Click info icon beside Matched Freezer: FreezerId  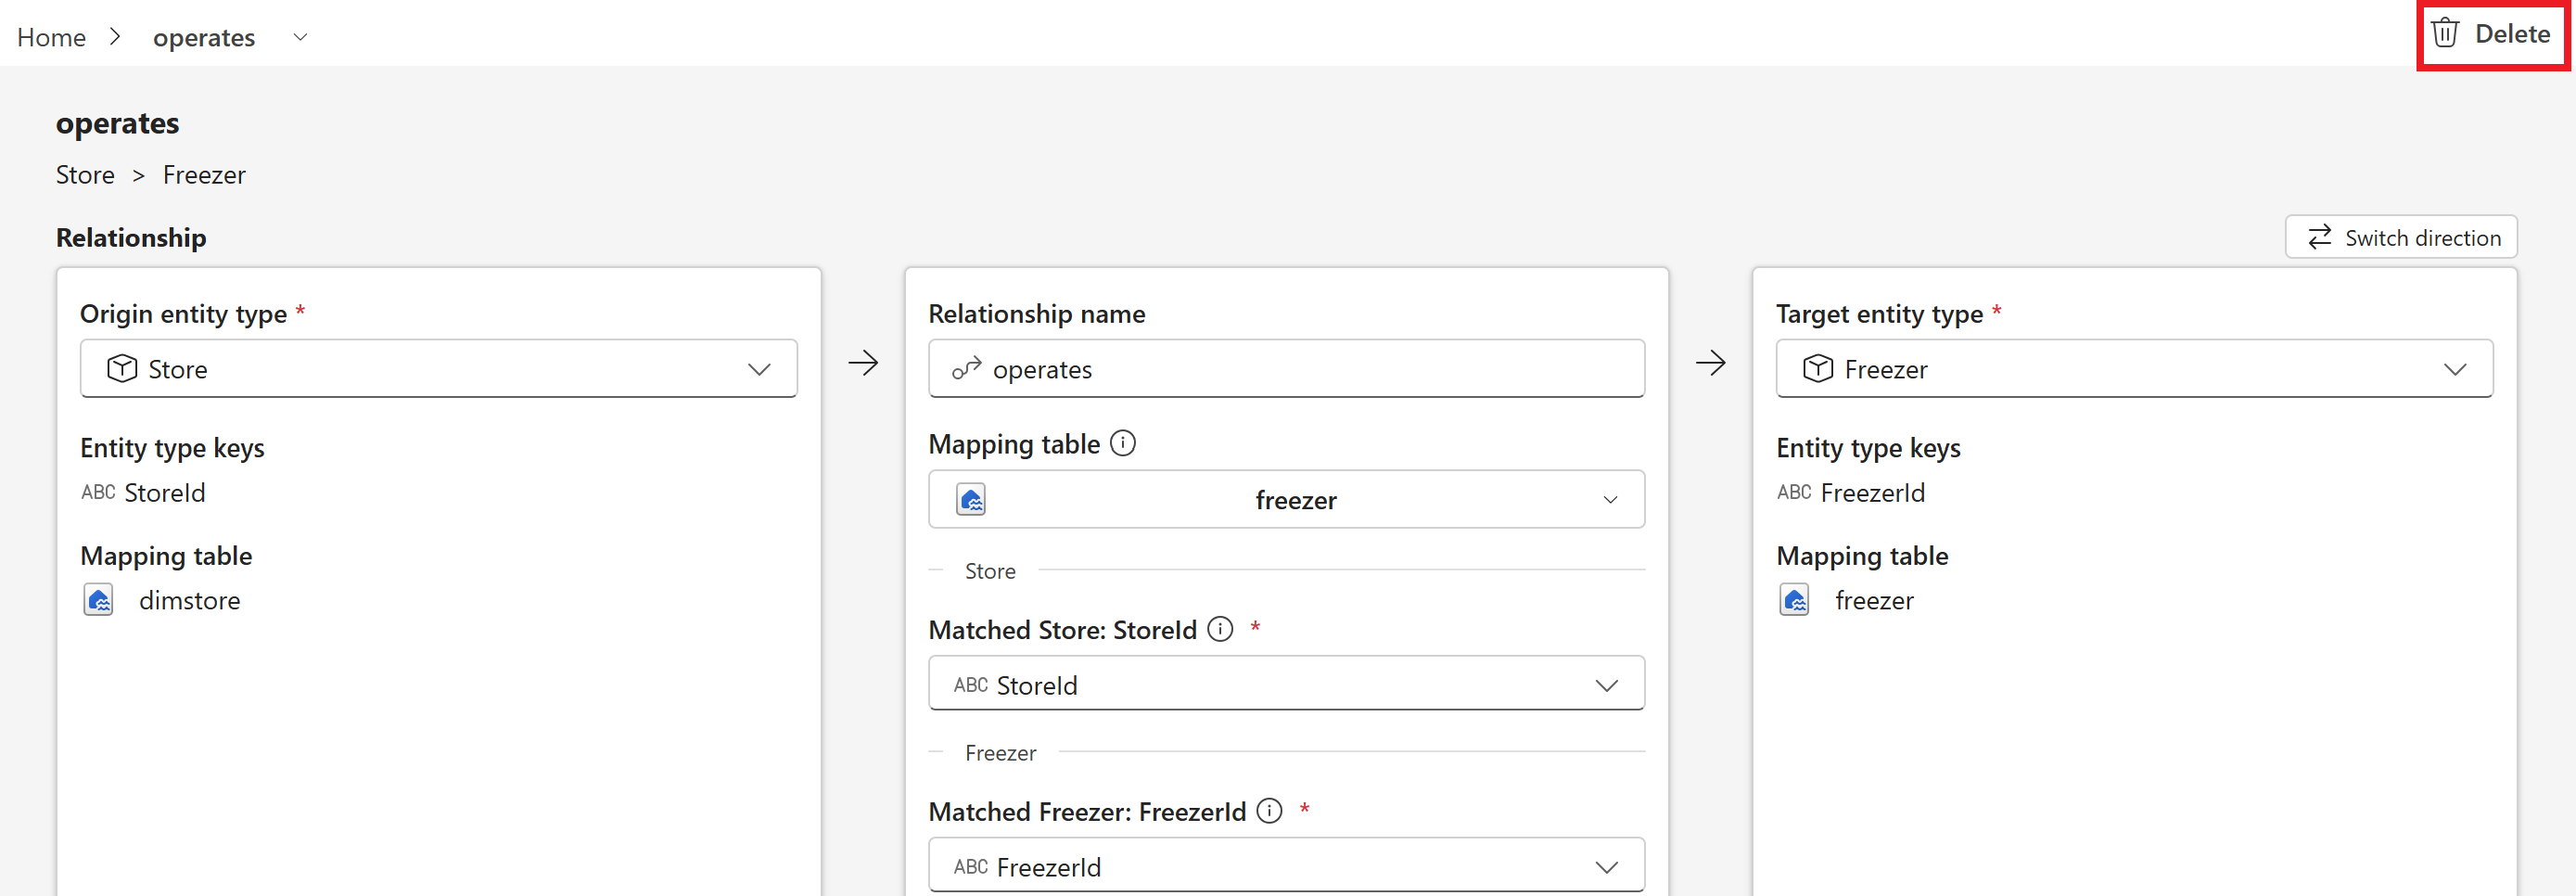(x=1269, y=811)
